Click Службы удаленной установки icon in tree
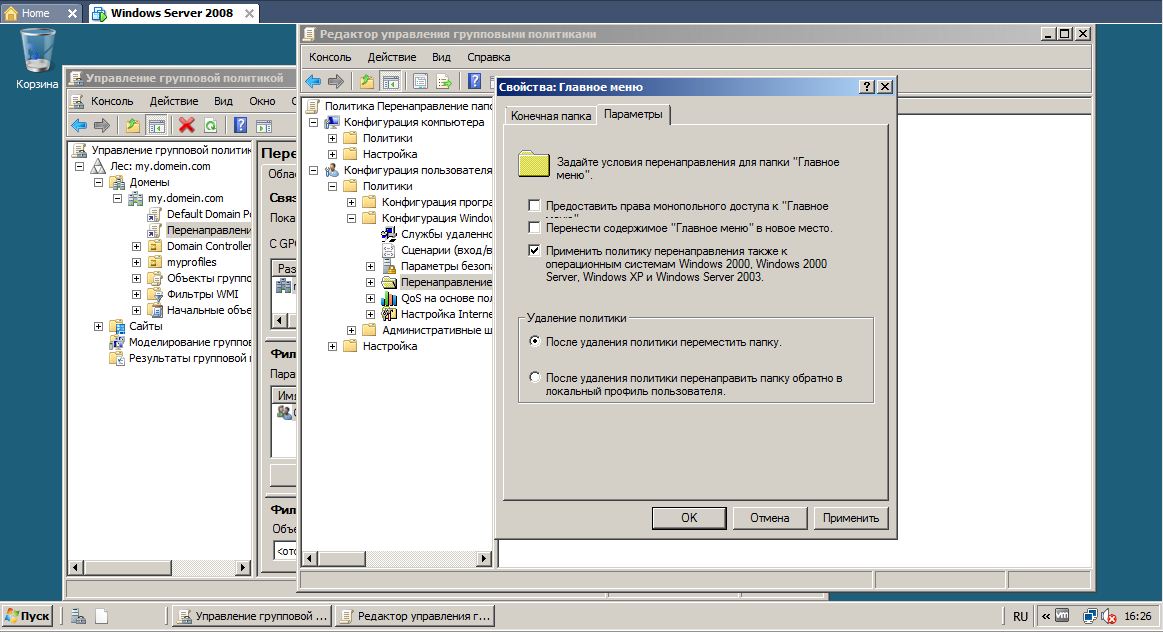This screenshot has height=633, width=1163. point(389,234)
